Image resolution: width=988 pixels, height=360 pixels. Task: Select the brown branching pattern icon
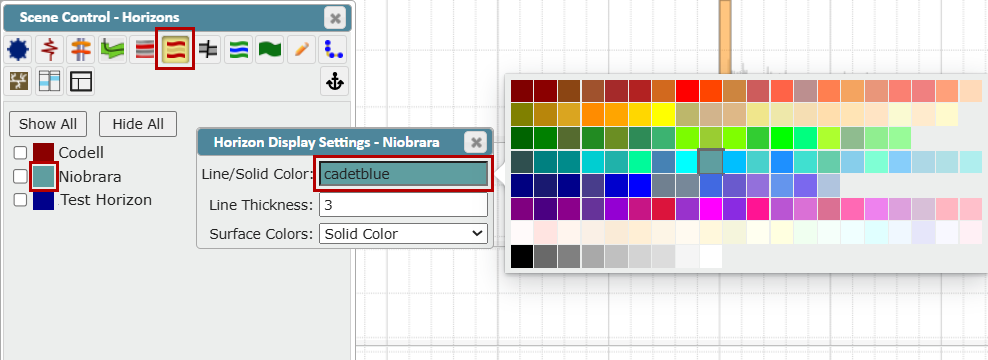(x=18, y=81)
